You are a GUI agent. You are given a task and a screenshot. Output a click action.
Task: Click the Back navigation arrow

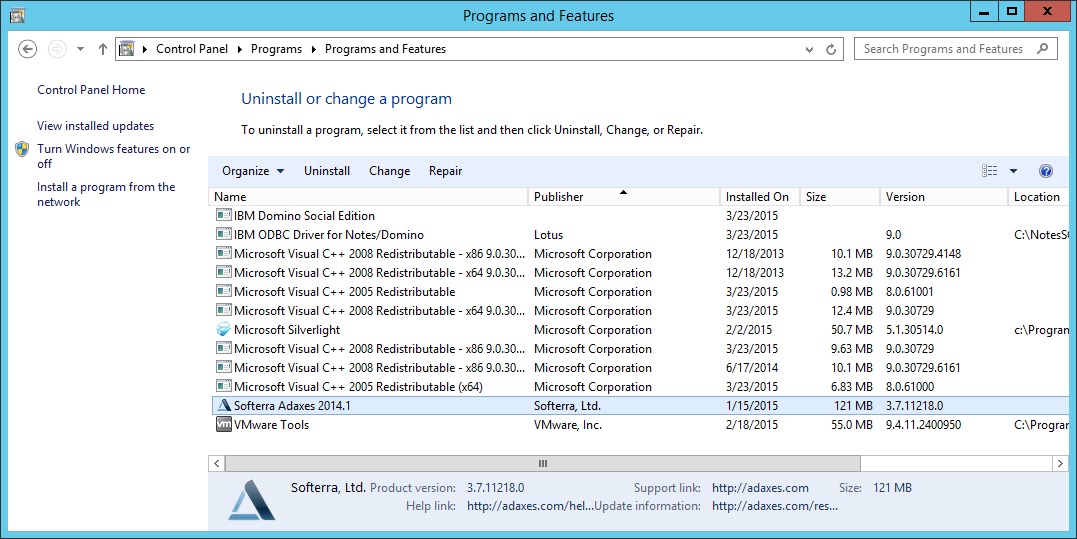[x=27, y=49]
